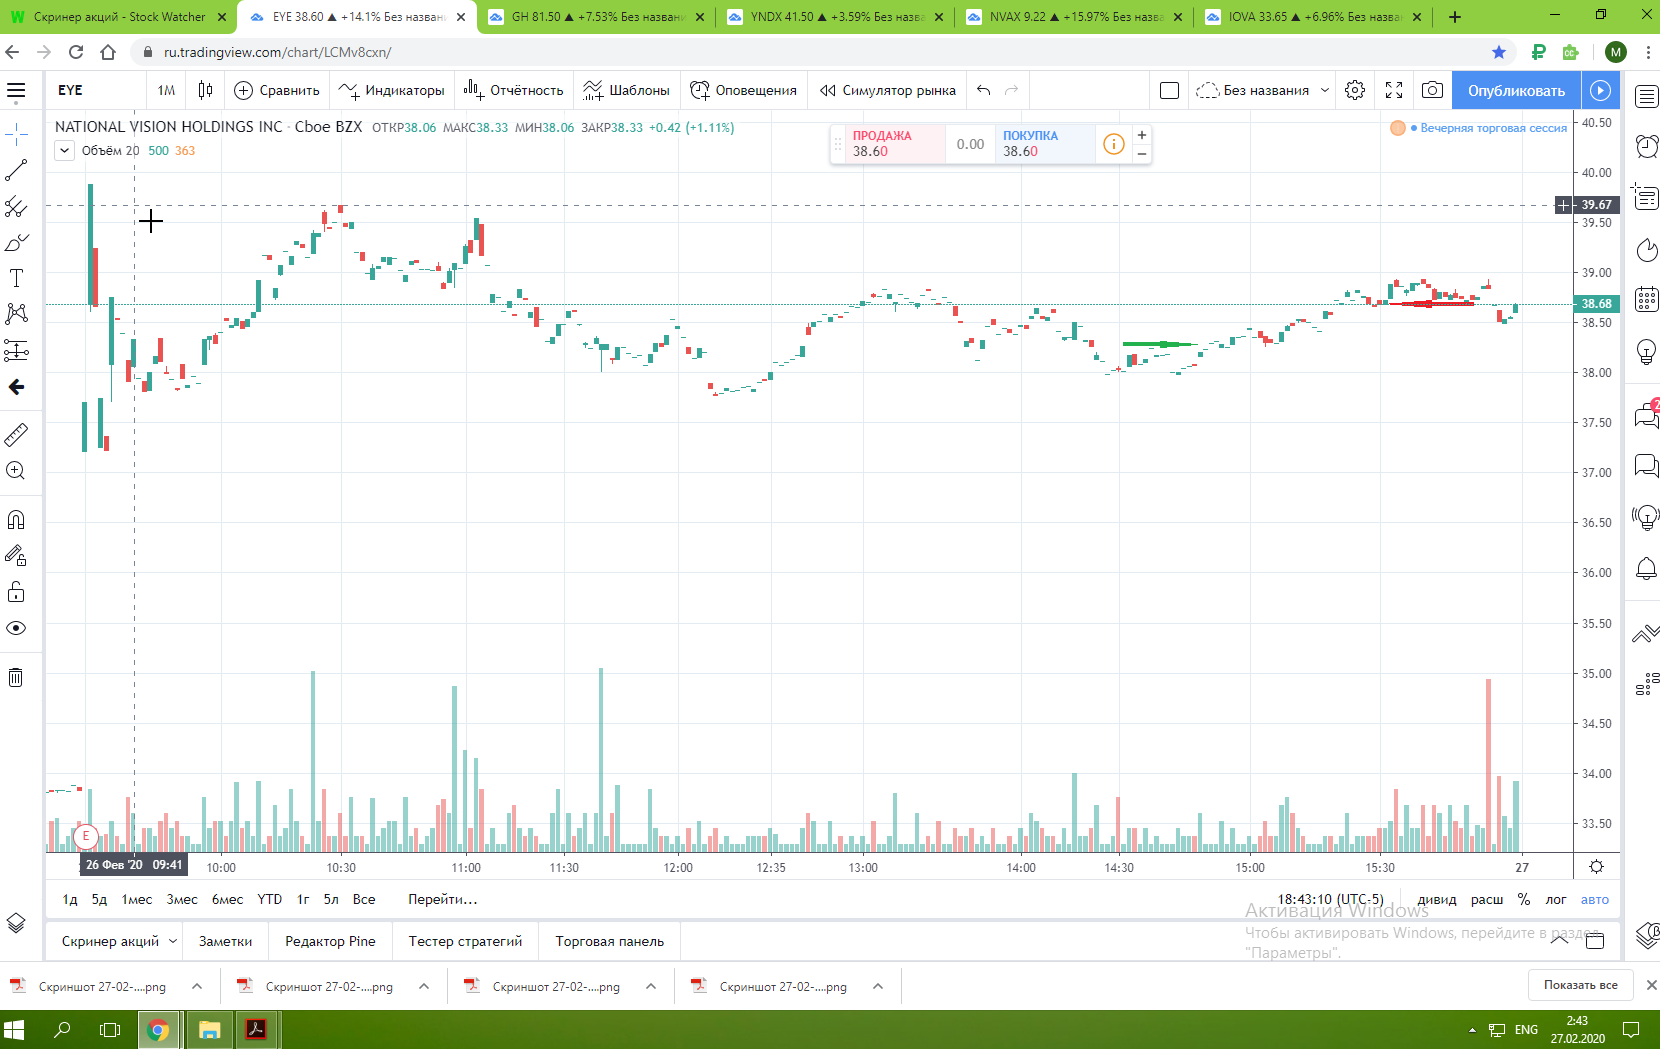1660x1049 pixels.
Task: Open the Тестер стратегий tab
Action: coord(465,941)
